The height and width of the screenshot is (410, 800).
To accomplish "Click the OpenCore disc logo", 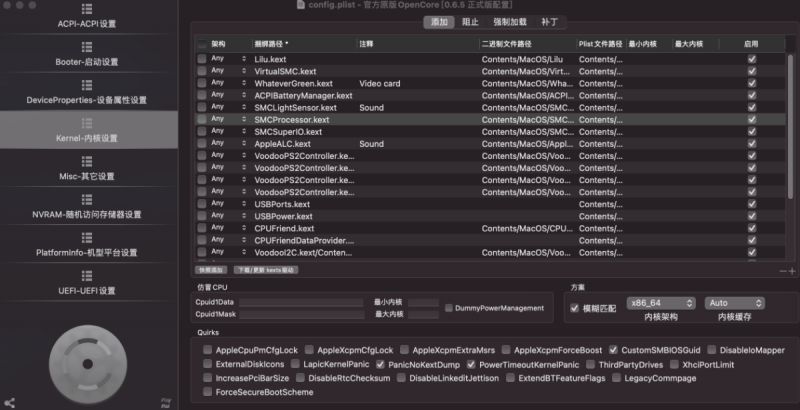I will click(88, 364).
